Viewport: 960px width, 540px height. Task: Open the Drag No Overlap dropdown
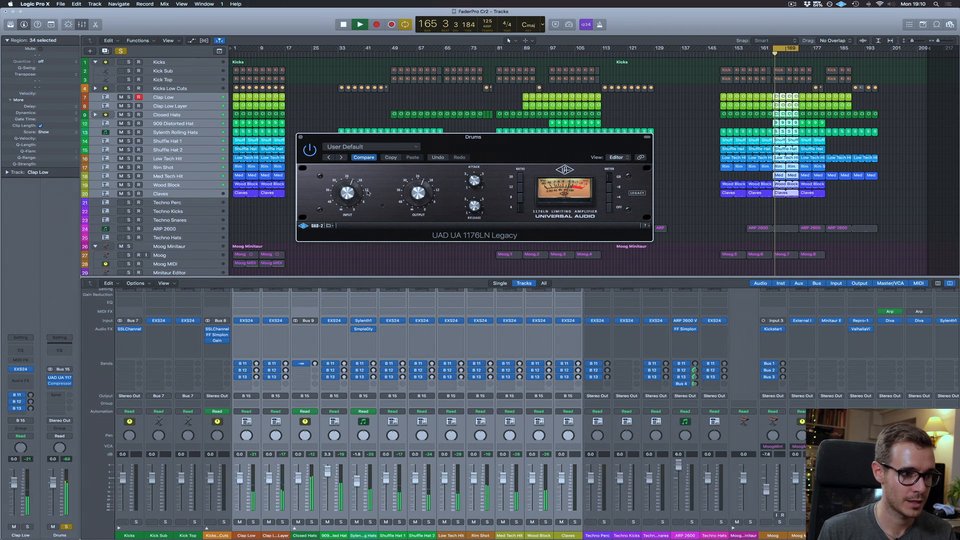click(836, 40)
